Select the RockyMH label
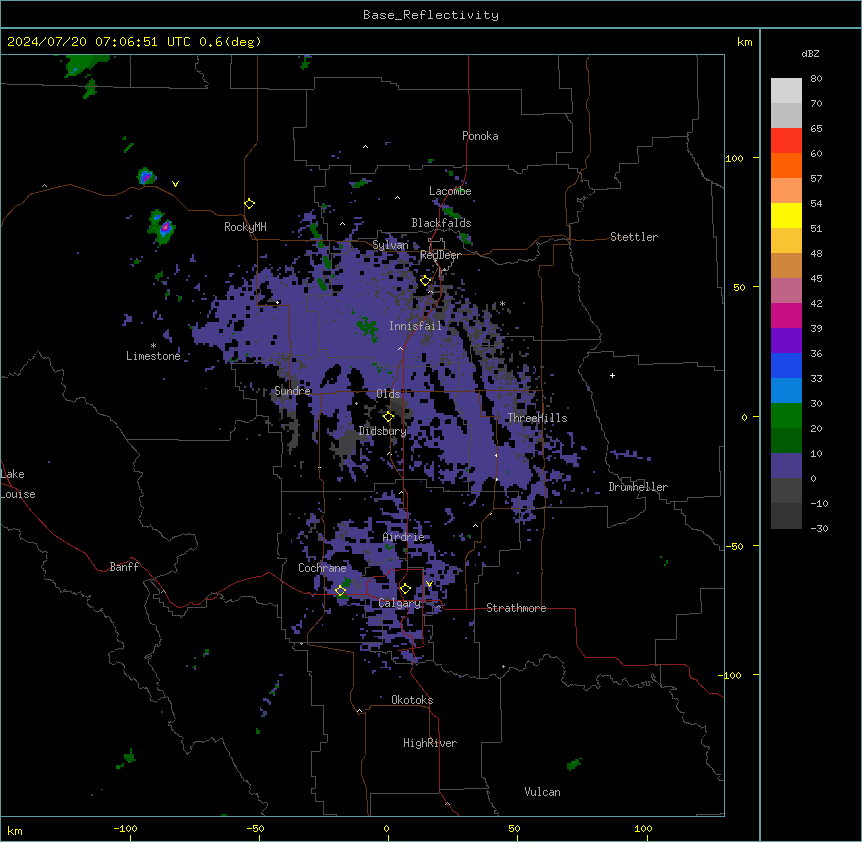 tap(245, 226)
